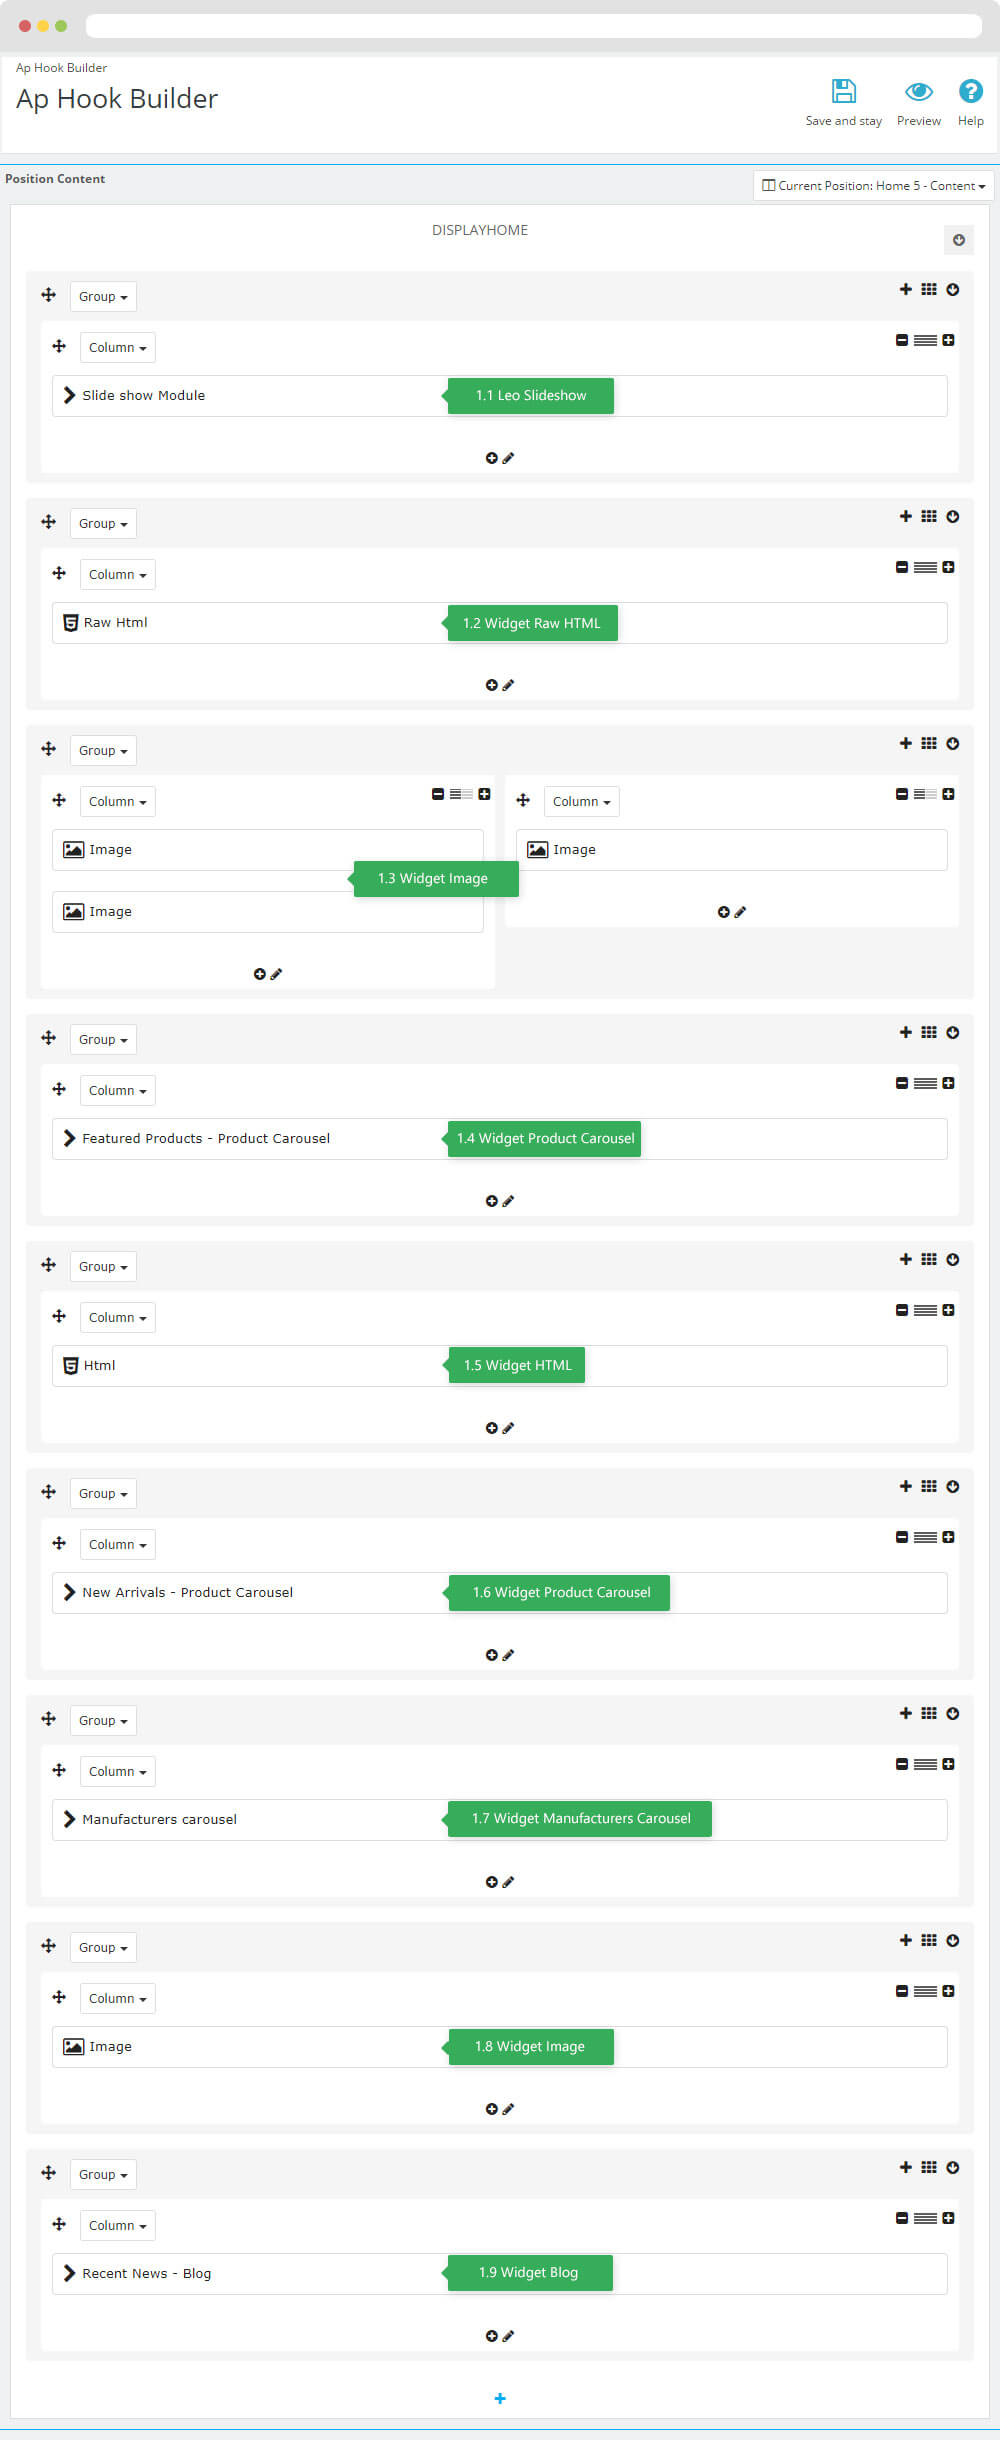Click the move handle of the first Group
This screenshot has width=1000, height=2440.
(48, 295)
